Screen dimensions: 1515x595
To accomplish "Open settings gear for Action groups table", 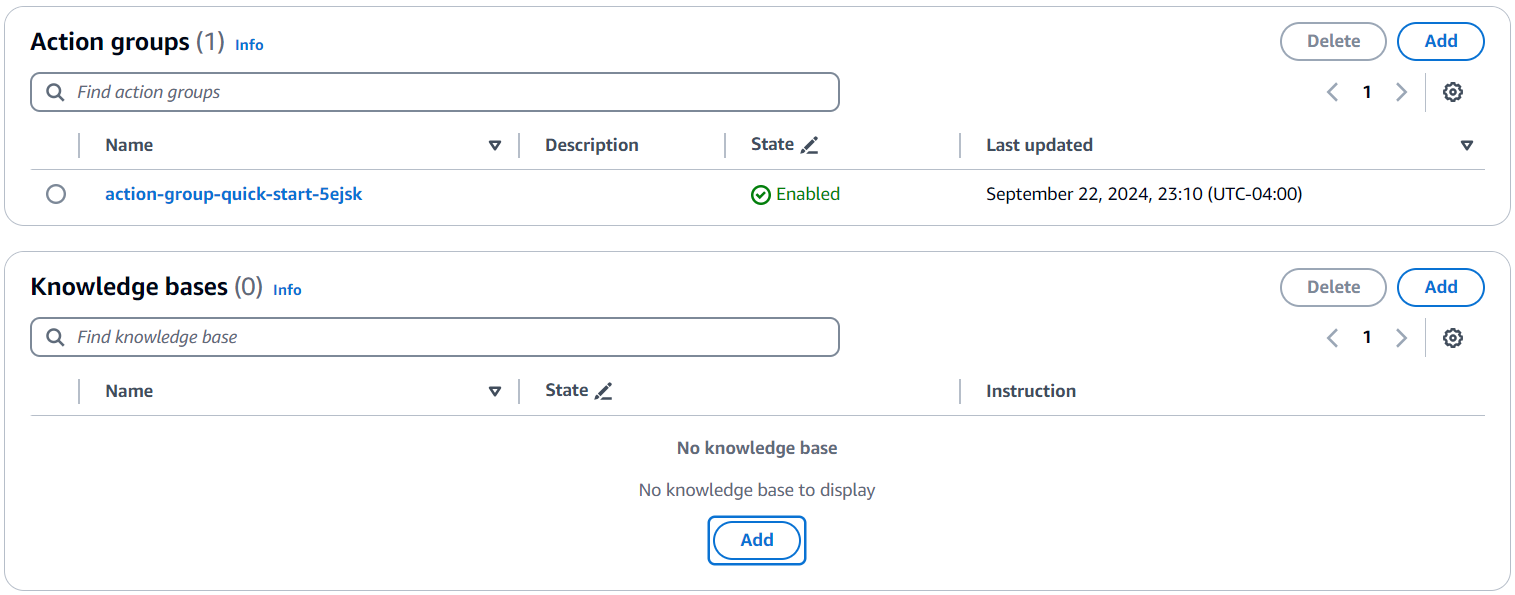I will tap(1453, 92).
